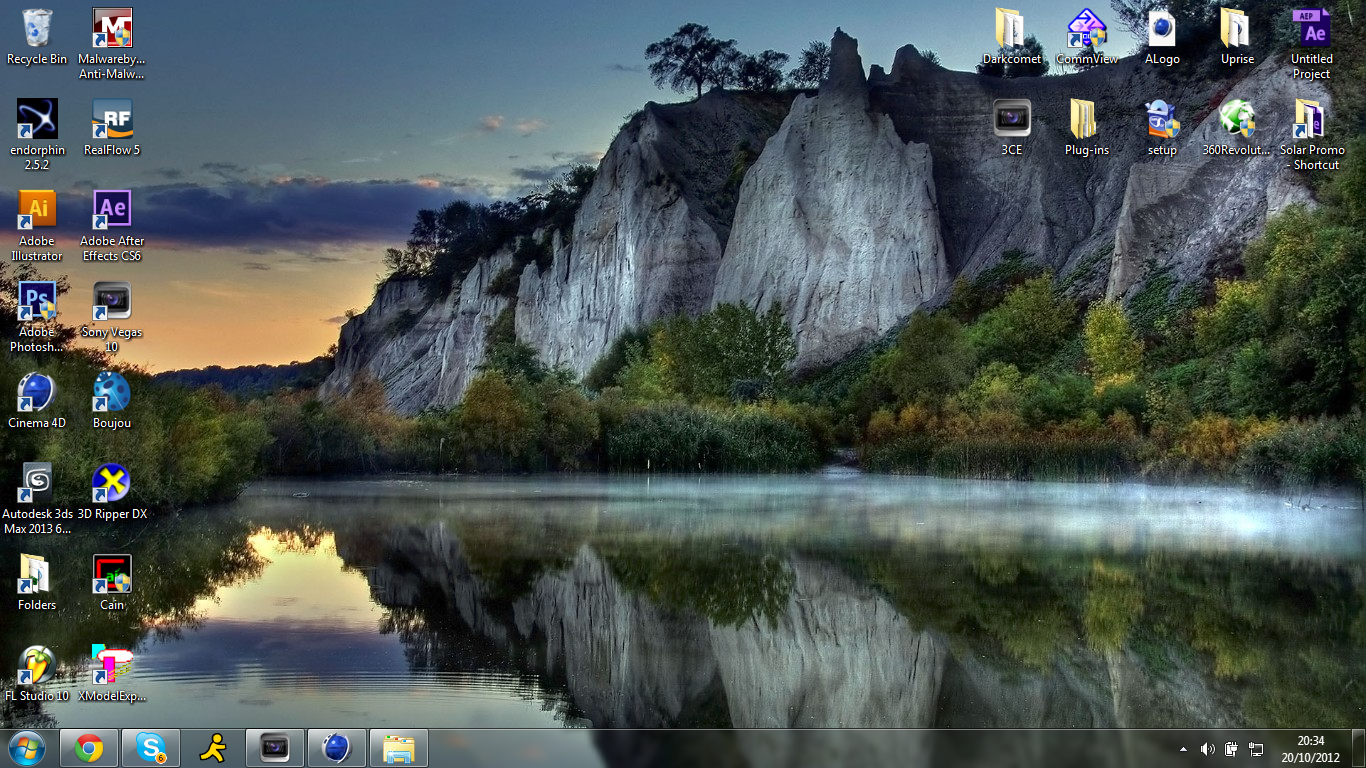Select the Uprise folder on the desktop

tap(1237, 37)
